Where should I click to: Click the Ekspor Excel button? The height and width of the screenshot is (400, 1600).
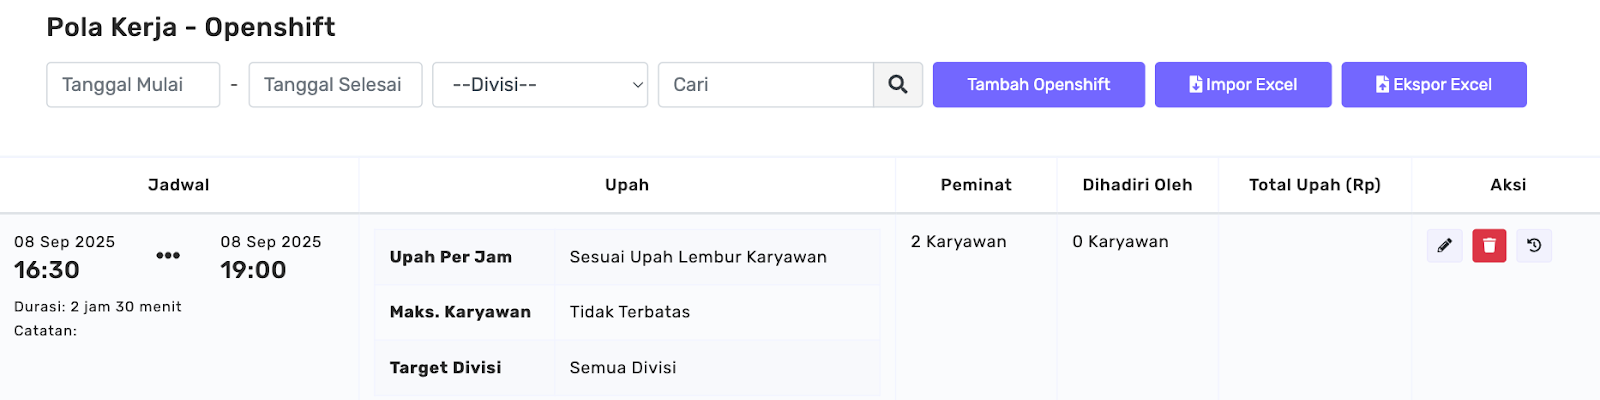point(1434,85)
